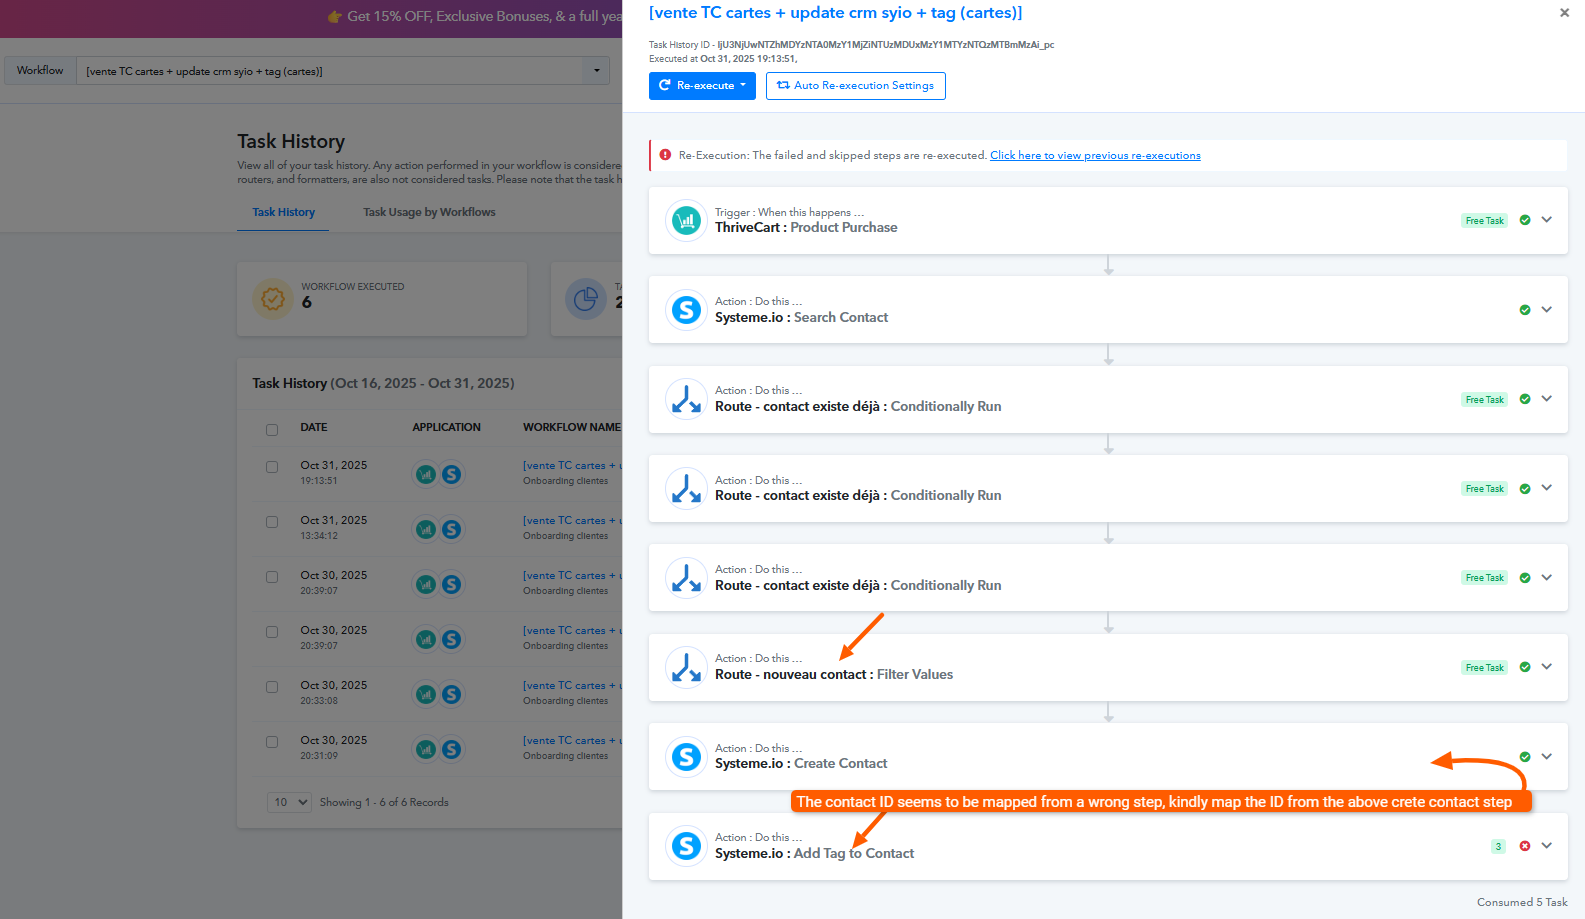Click the Re-execute button
The width and height of the screenshot is (1585, 919).
point(702,86)
